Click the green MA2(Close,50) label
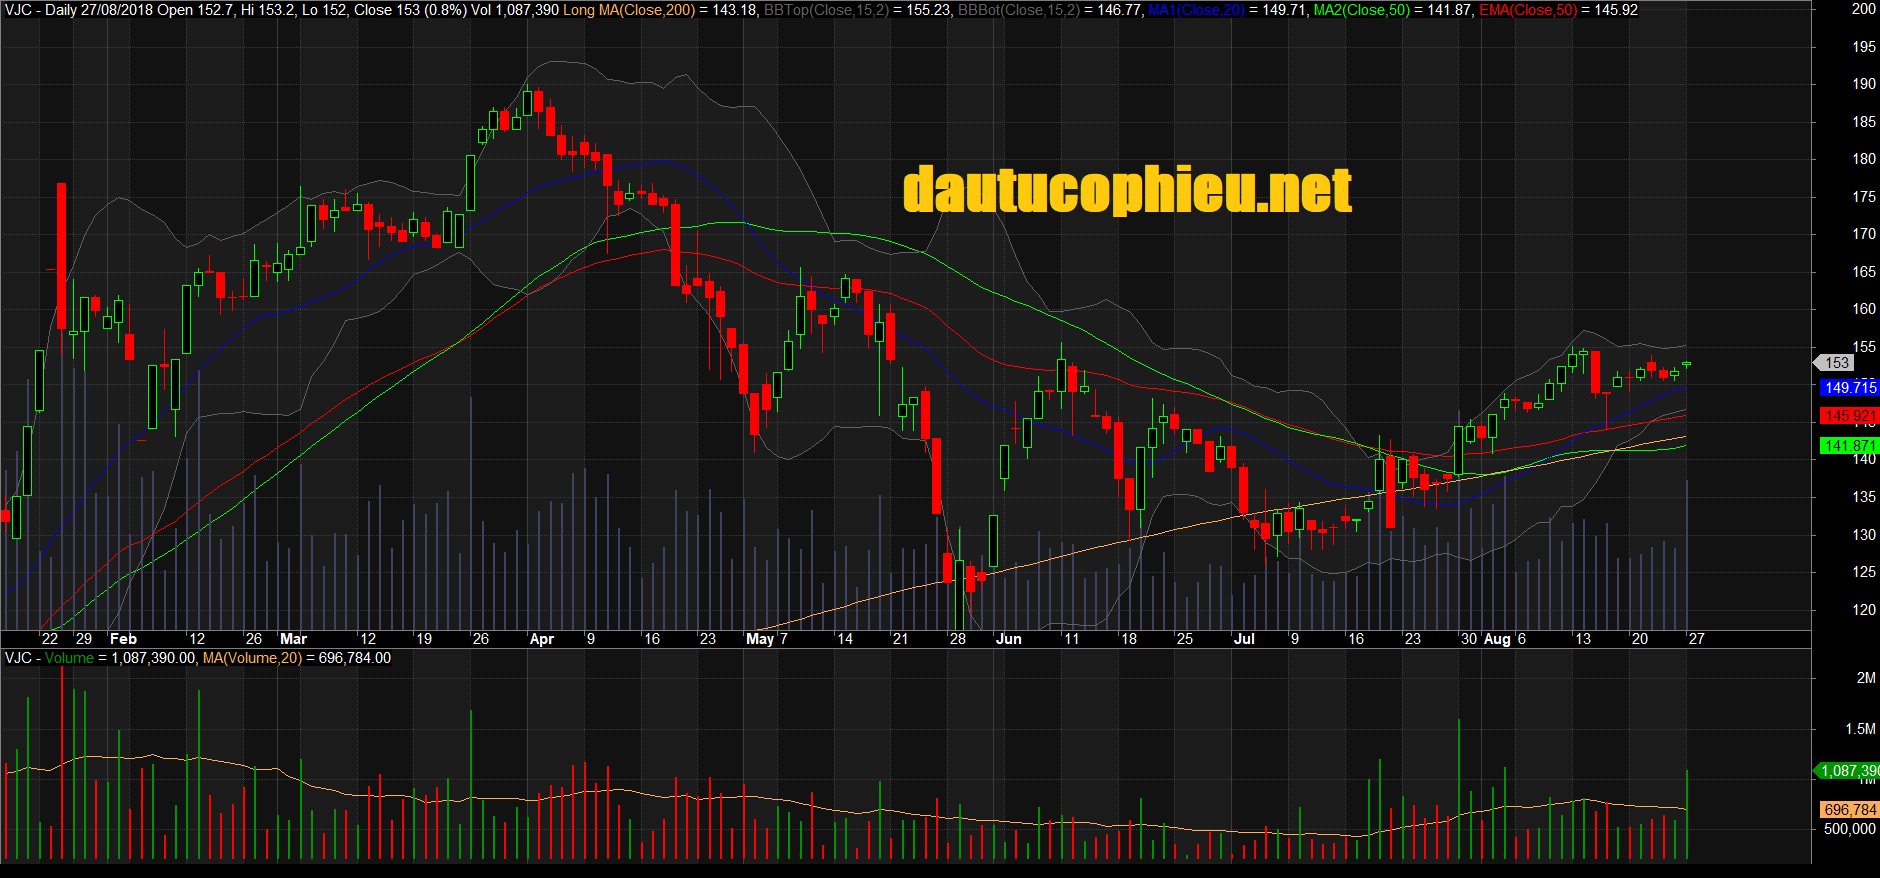Screen dimensions: 1880x878 (1361, 10)
